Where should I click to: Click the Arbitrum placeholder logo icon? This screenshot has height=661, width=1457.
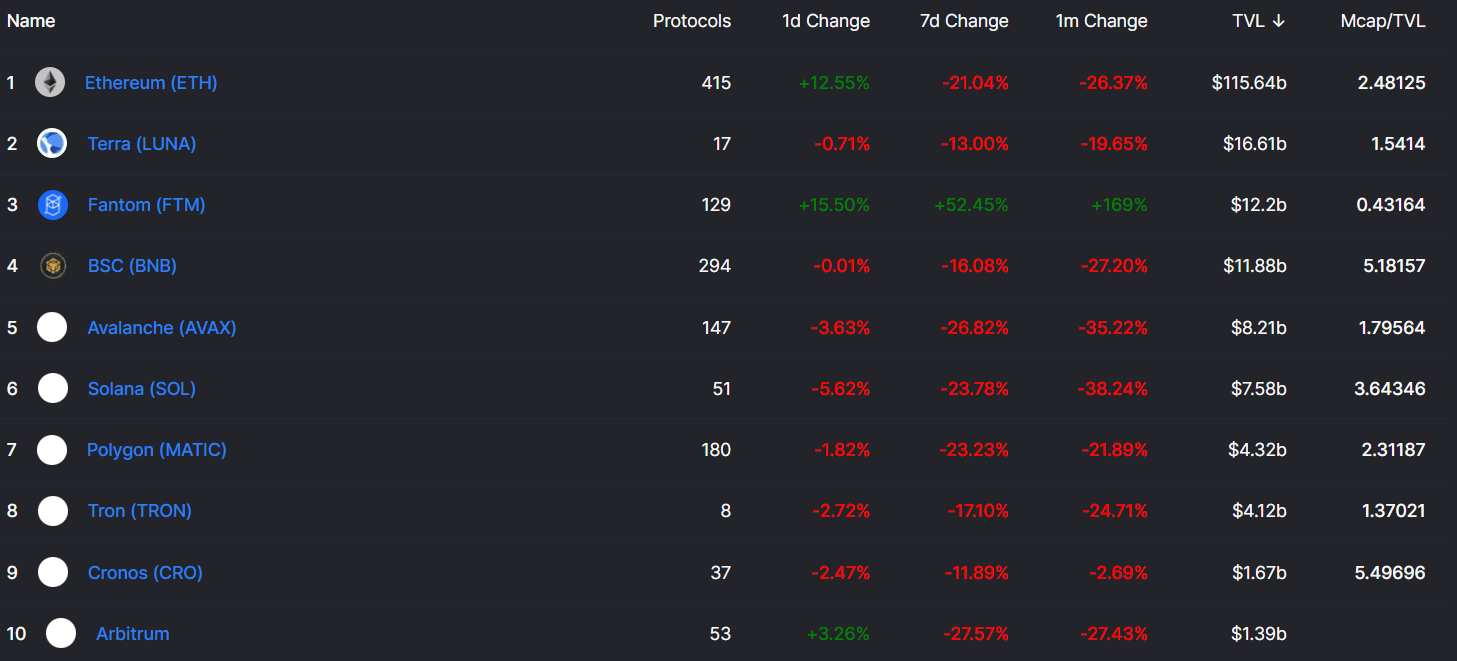click(61, 633)
